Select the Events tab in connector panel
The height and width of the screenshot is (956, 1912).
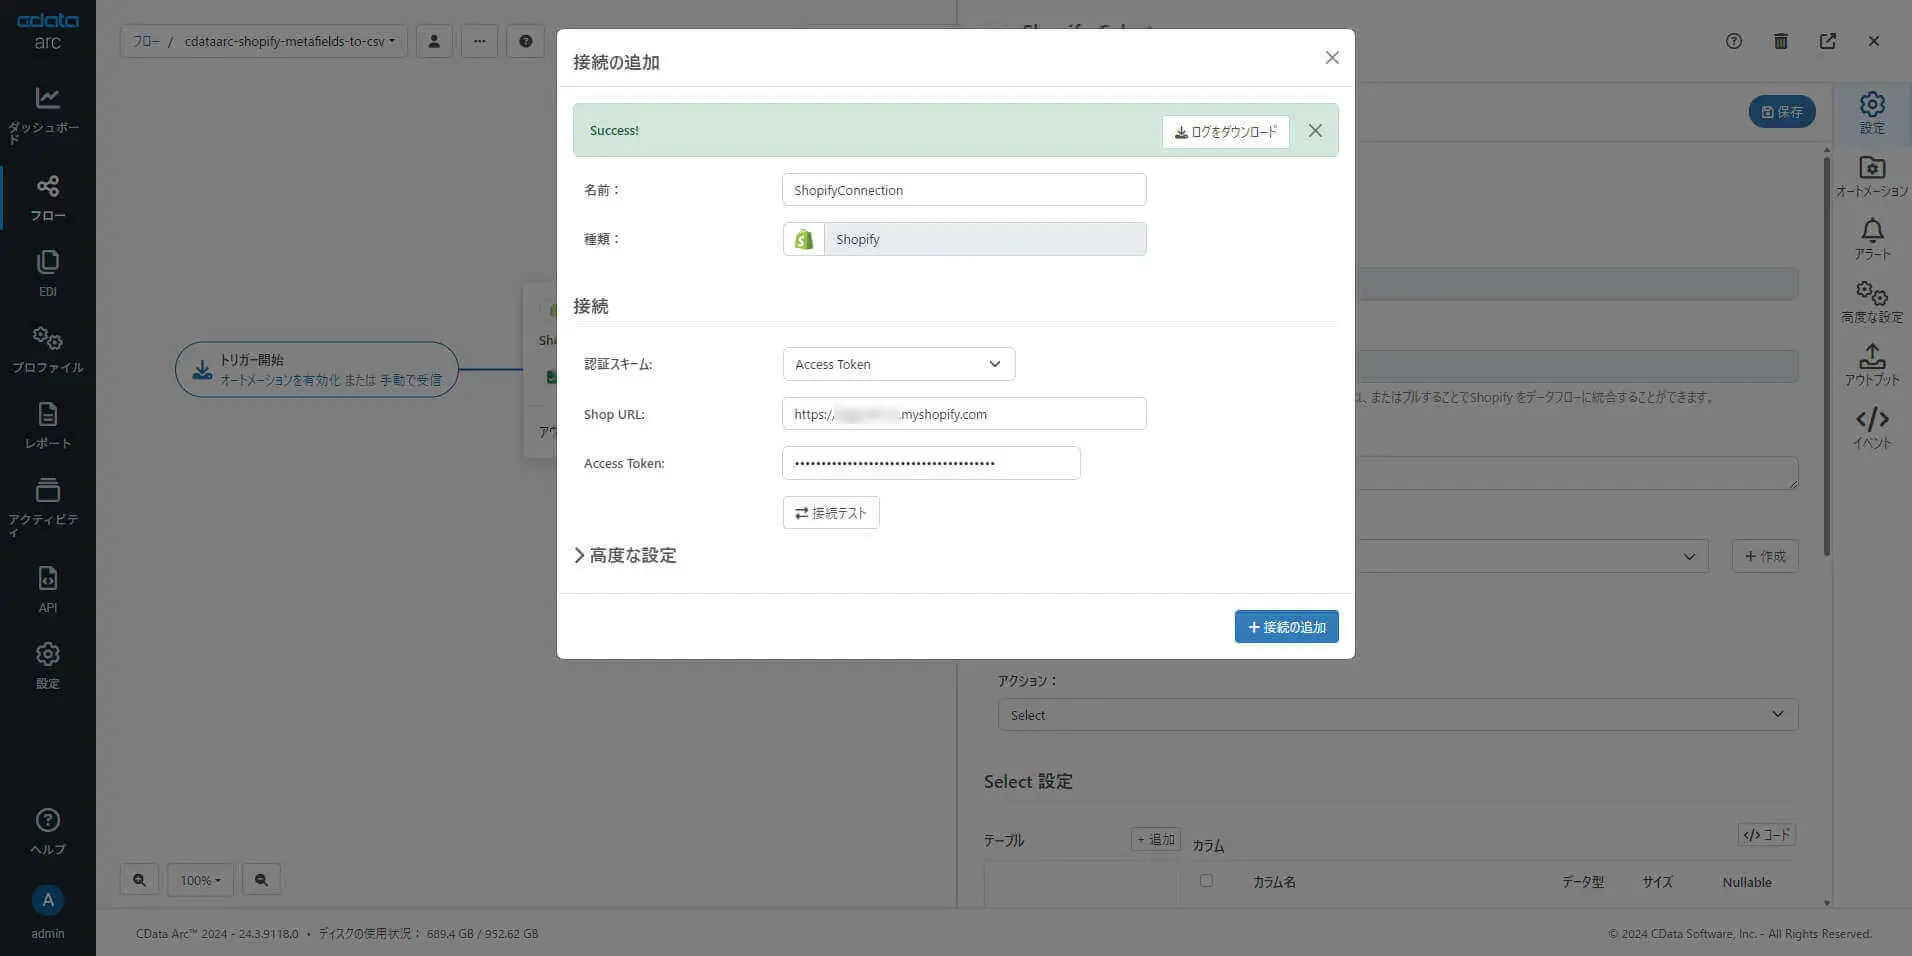(1872, 429)
